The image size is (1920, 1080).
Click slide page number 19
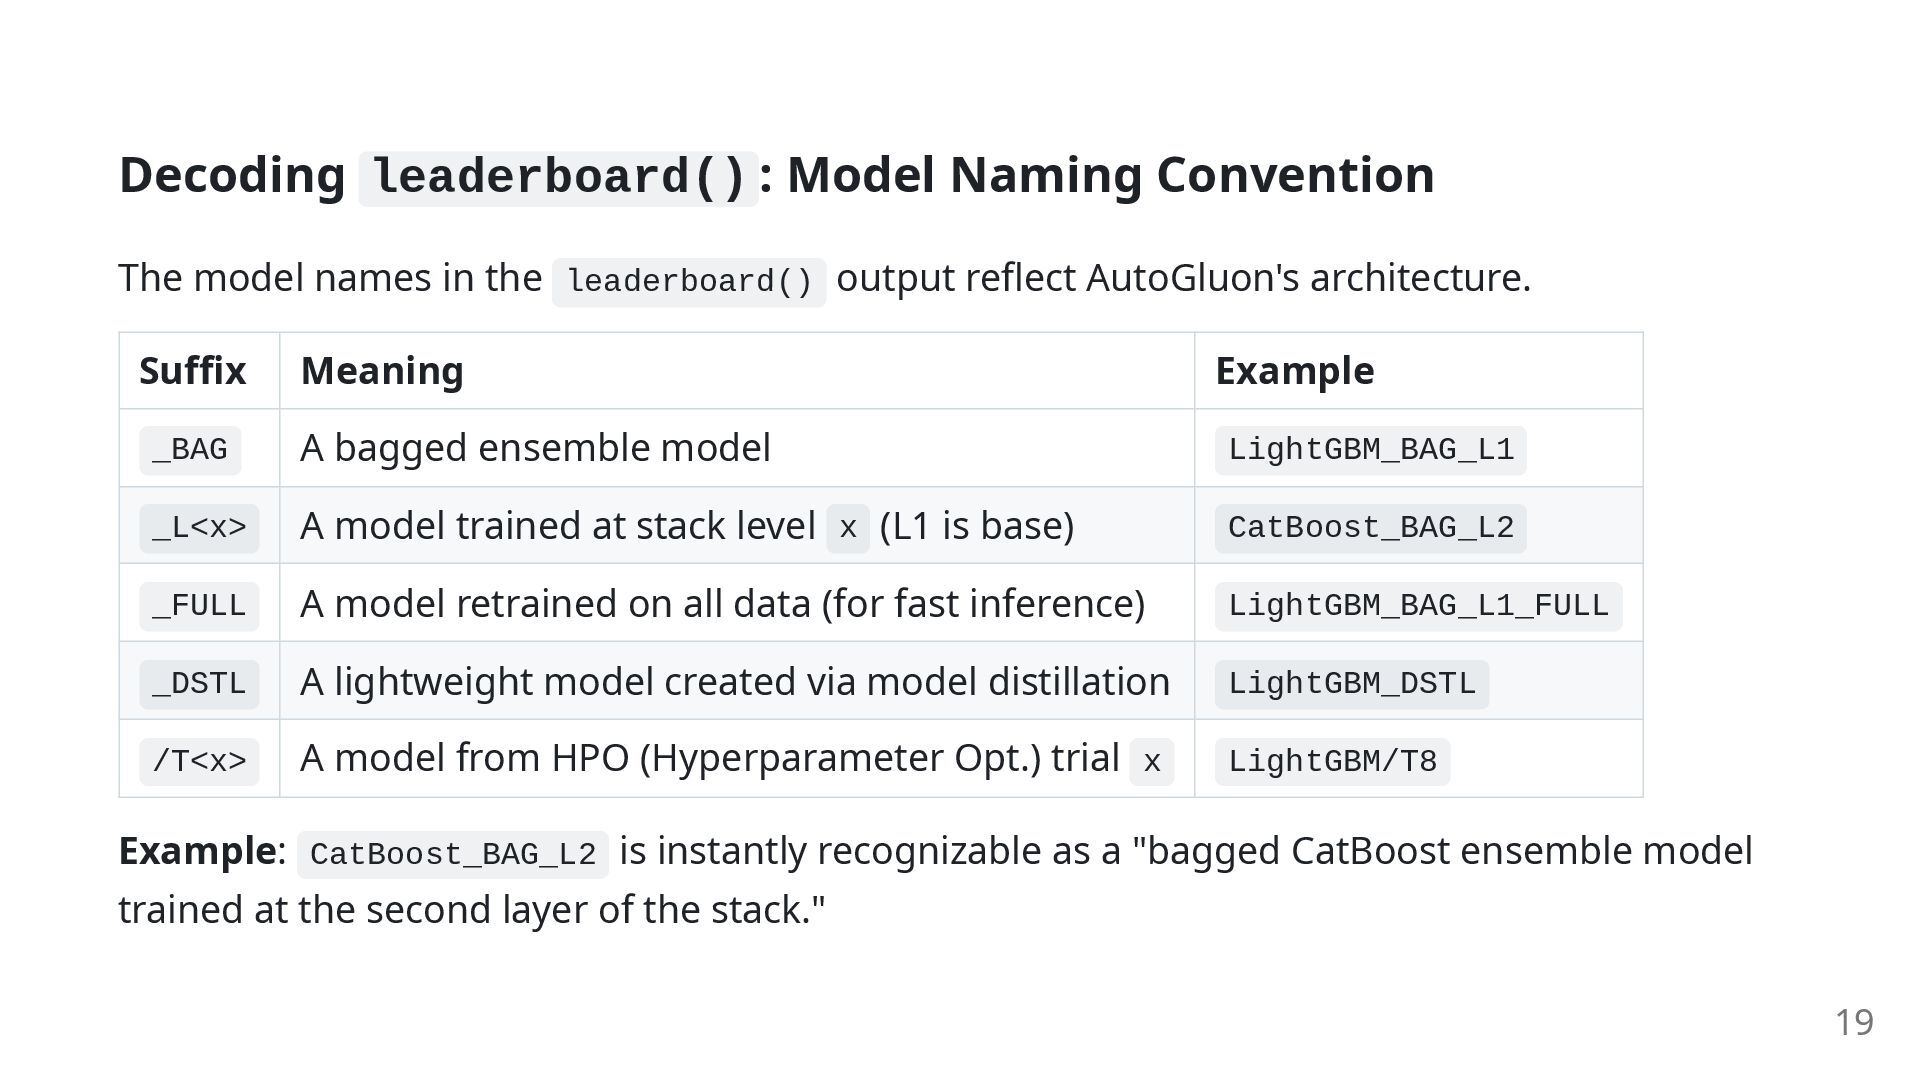click(x=1854, y=1022)
